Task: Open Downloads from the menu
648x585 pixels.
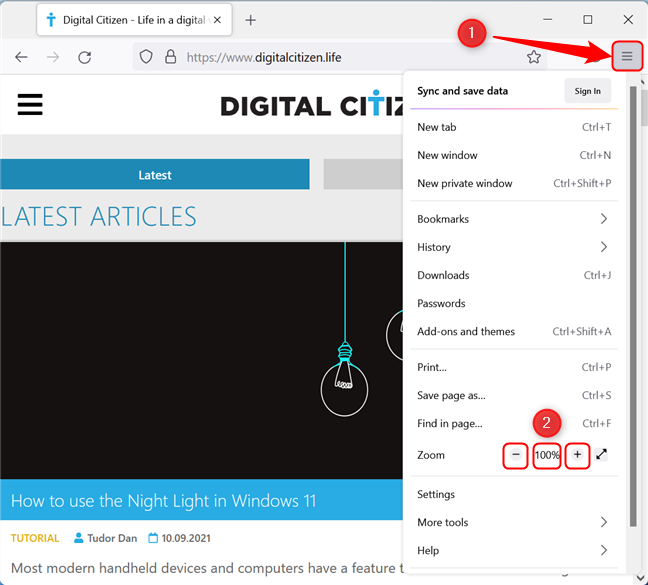Action: [x=514, y=275]
